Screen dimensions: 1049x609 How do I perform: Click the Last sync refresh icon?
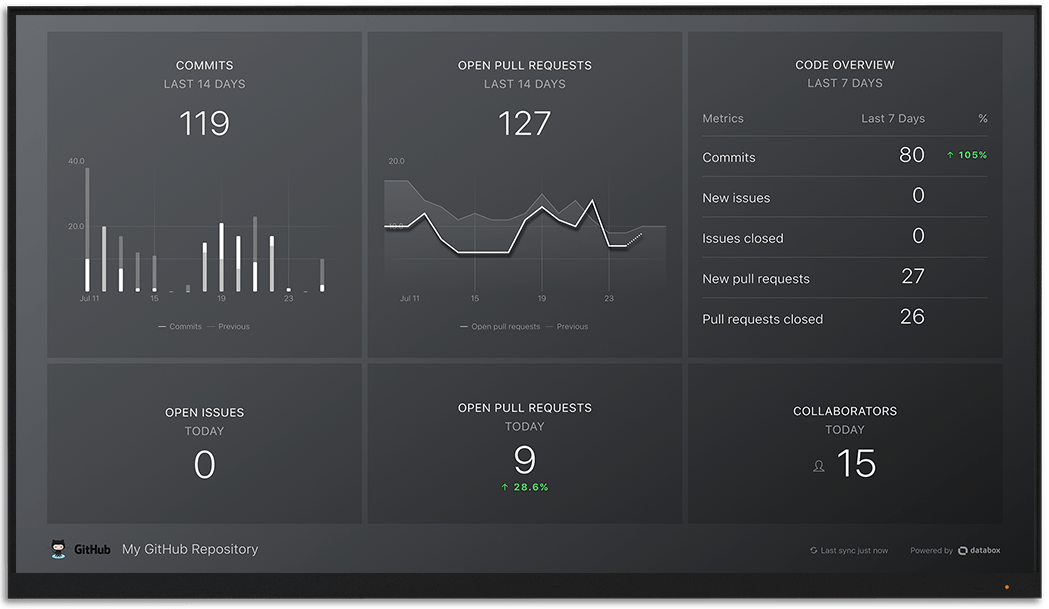pyautogui.click(x=813, y=551)
